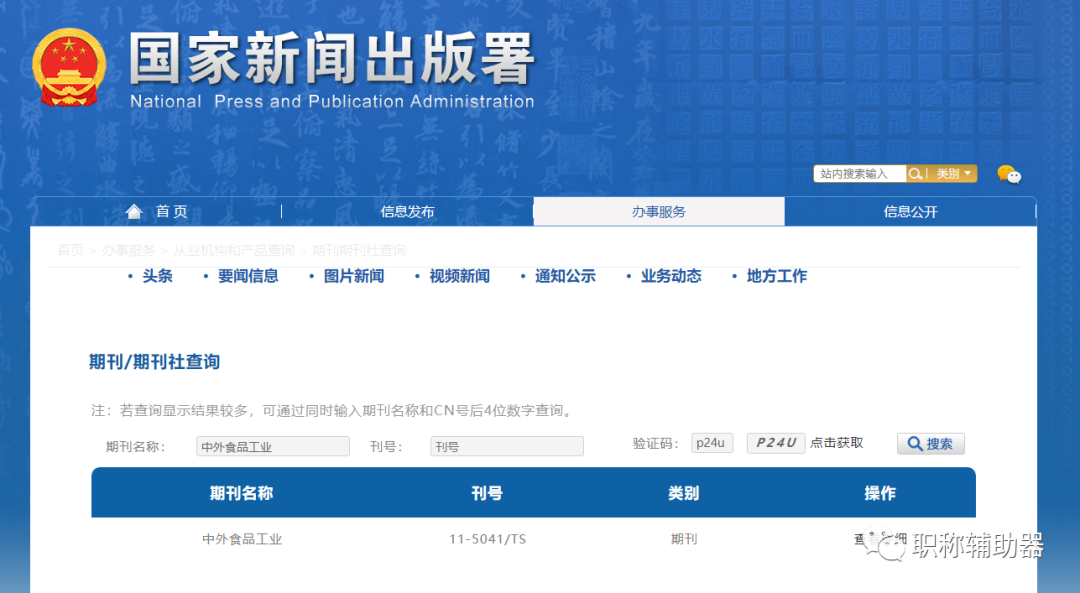Click the home icon beside 首页
Screen dimensions: 1080x593
[x=134, y=211]
